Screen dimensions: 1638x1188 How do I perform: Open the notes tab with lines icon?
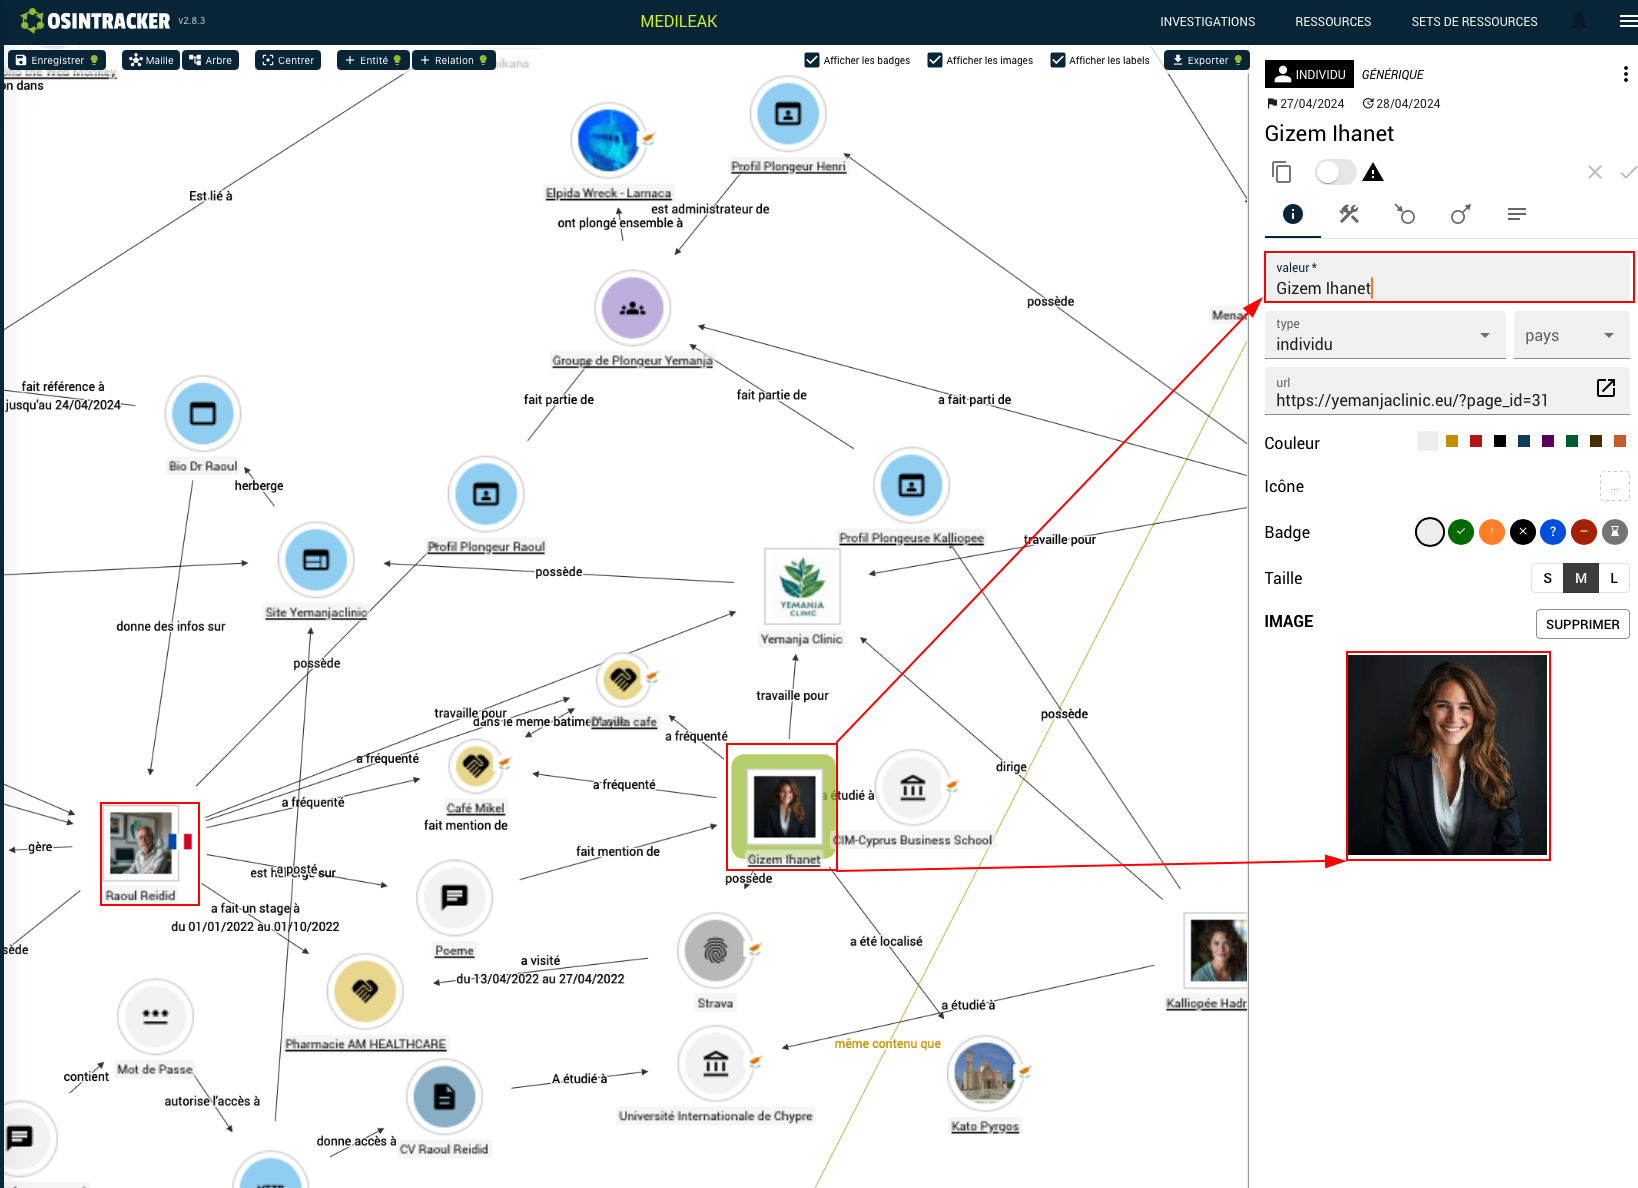pyautogui.click(x=1517, y=214)
